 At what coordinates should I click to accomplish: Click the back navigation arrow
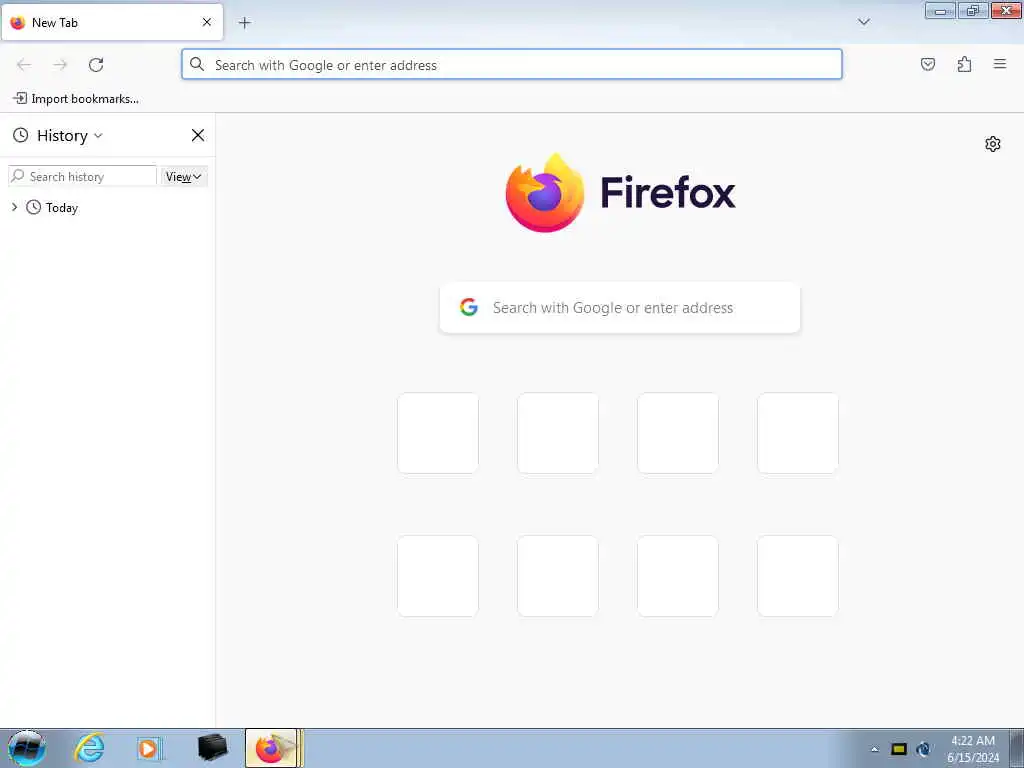coord(24,65)
